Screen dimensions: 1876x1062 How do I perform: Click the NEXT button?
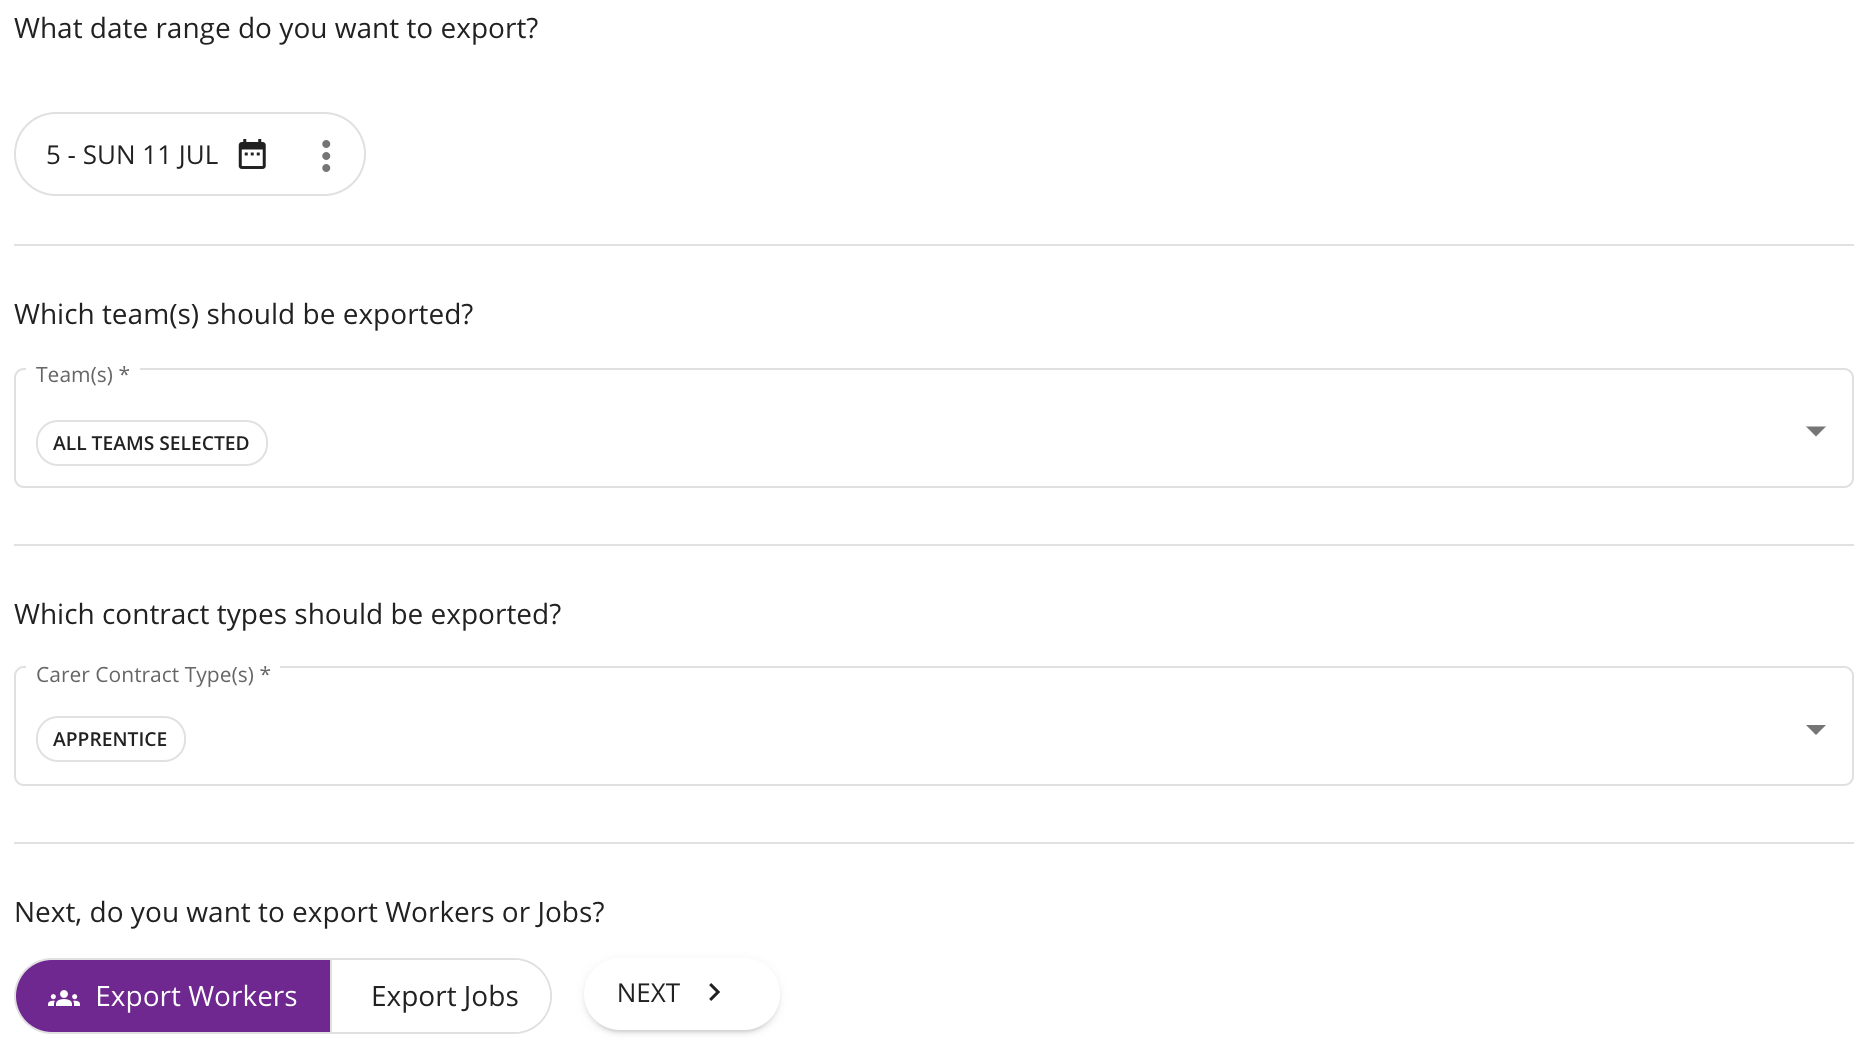(x=682, y=993)
